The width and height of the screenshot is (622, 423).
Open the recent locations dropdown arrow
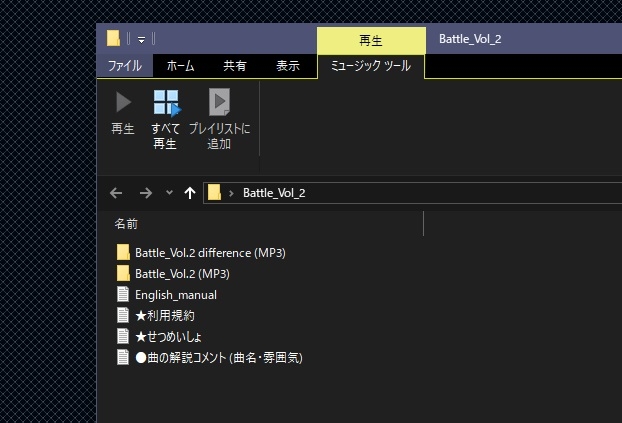169,193
